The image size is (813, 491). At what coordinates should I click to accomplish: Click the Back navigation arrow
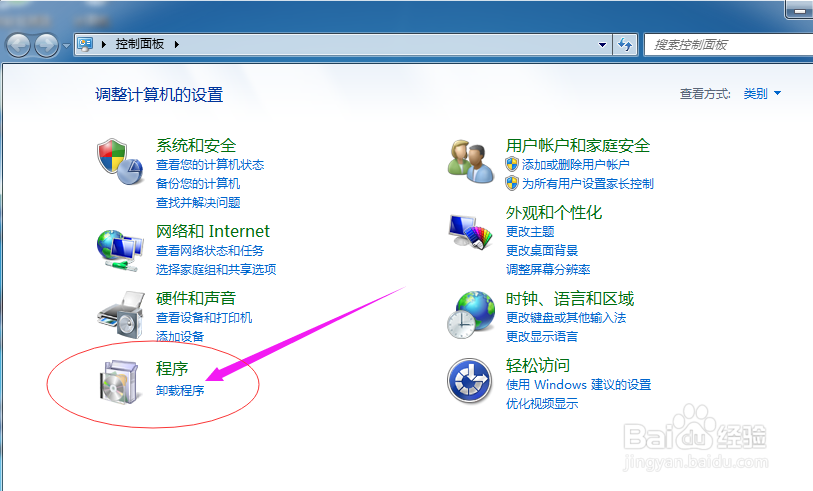(x=18, y=45)
